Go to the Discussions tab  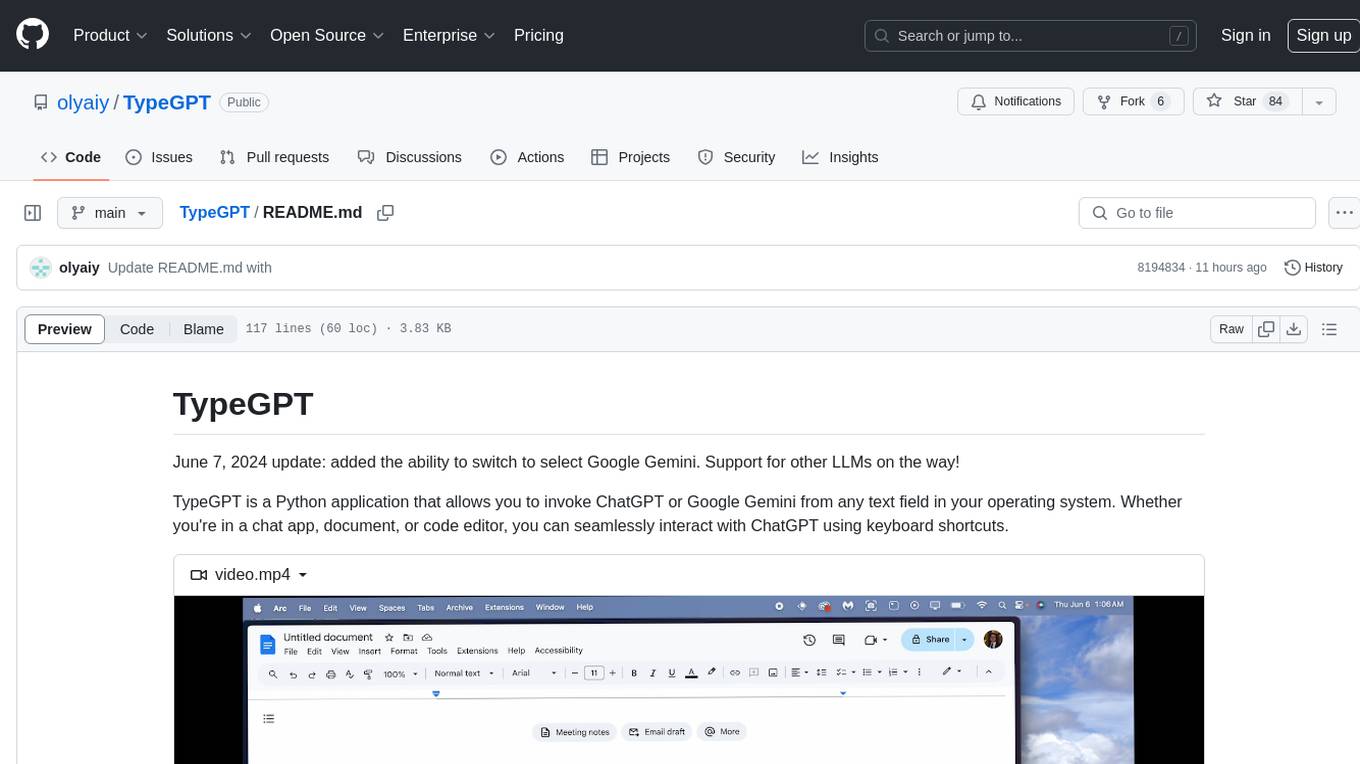coord(409,157)
